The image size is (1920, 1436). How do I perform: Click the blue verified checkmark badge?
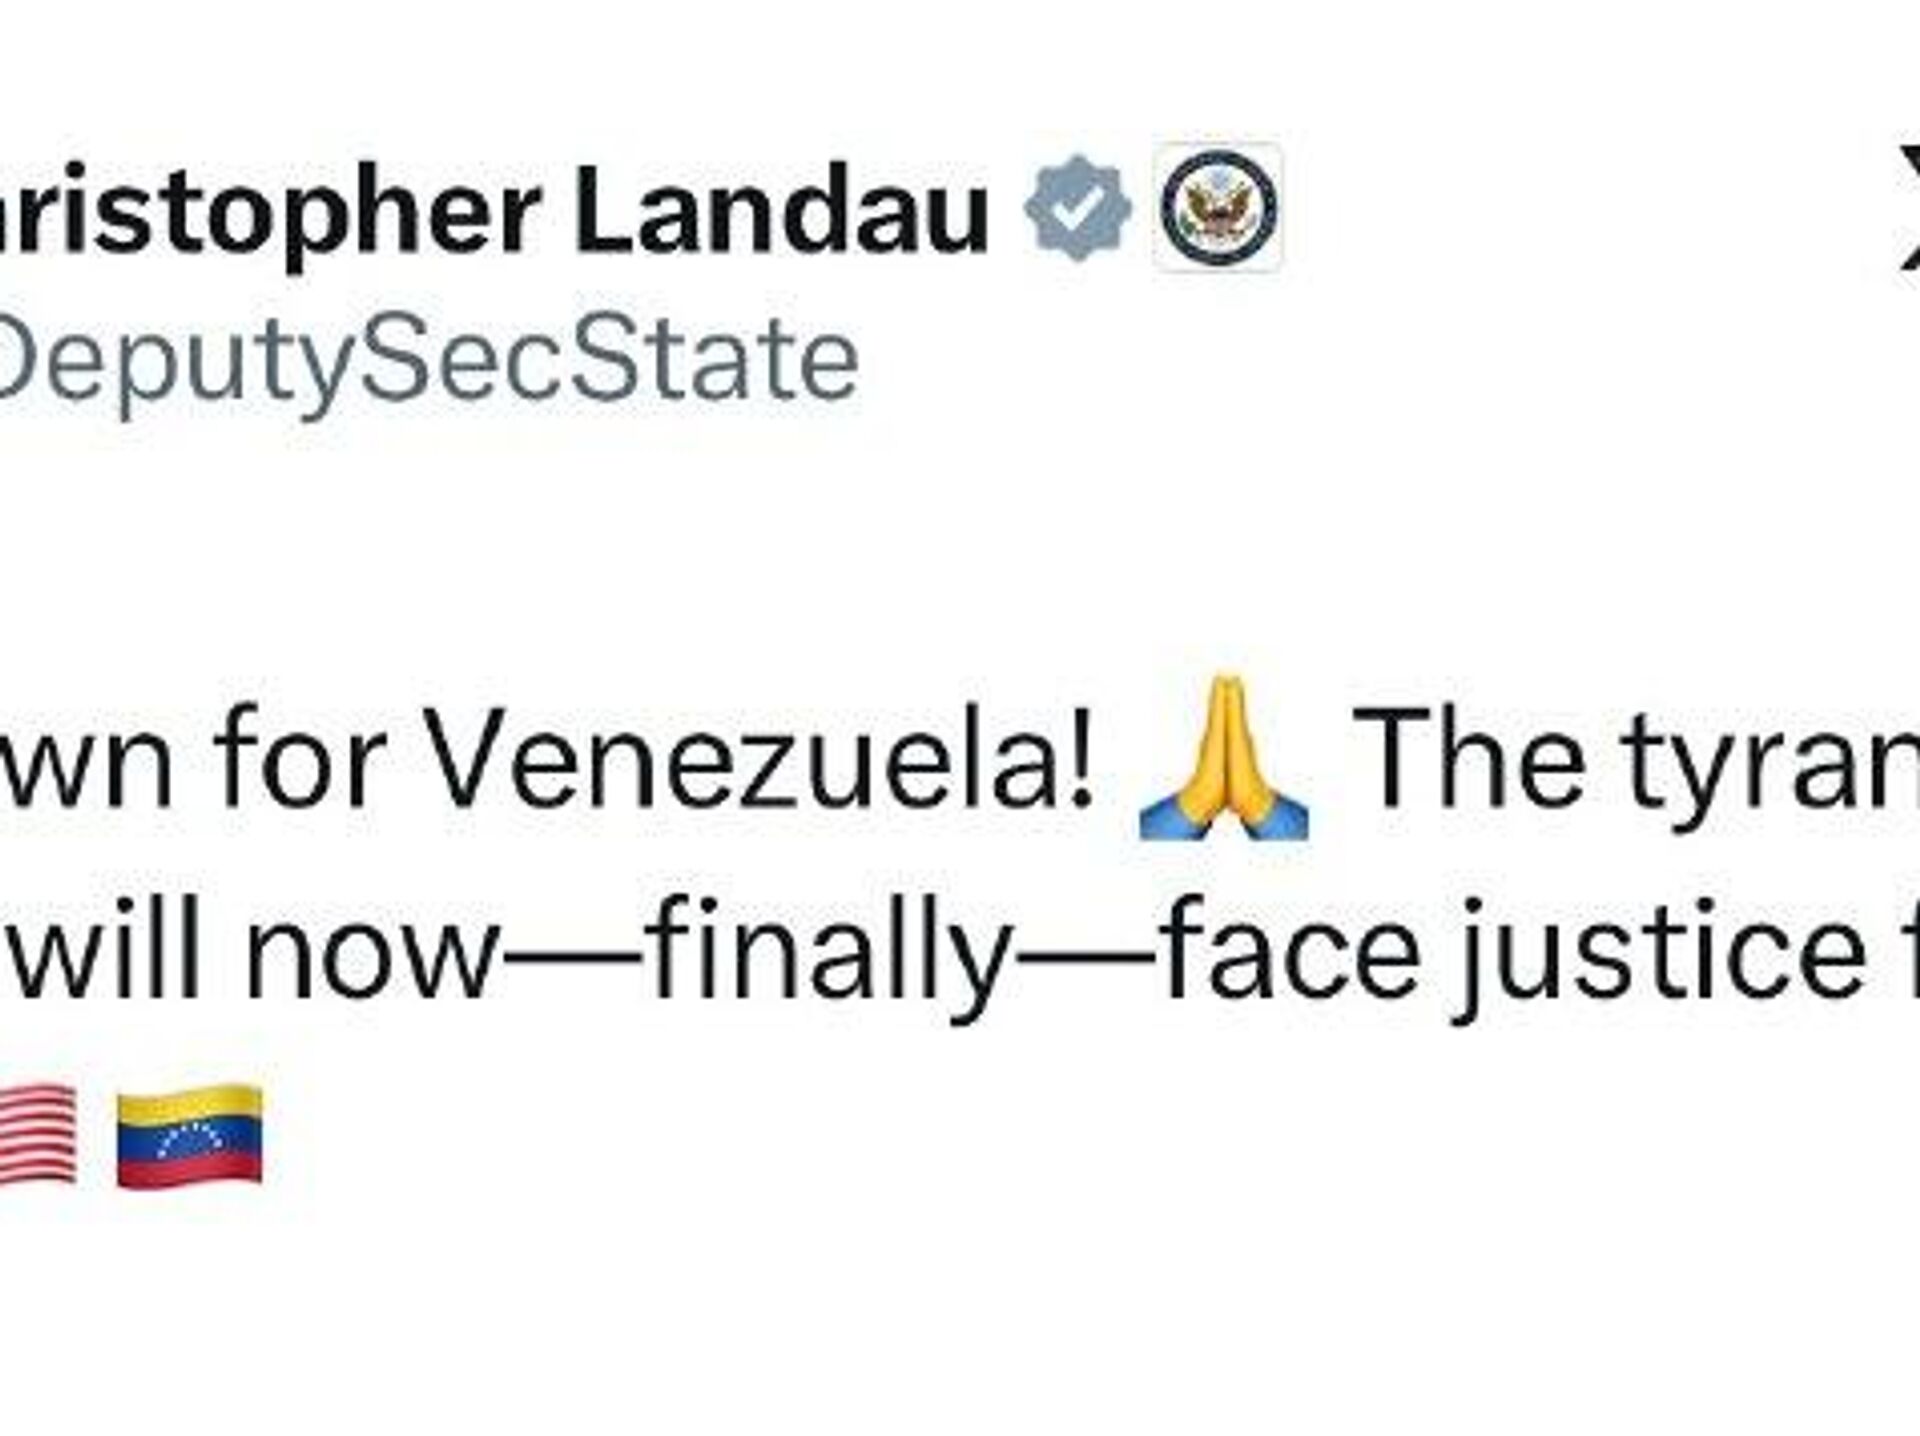point(1078,208)
